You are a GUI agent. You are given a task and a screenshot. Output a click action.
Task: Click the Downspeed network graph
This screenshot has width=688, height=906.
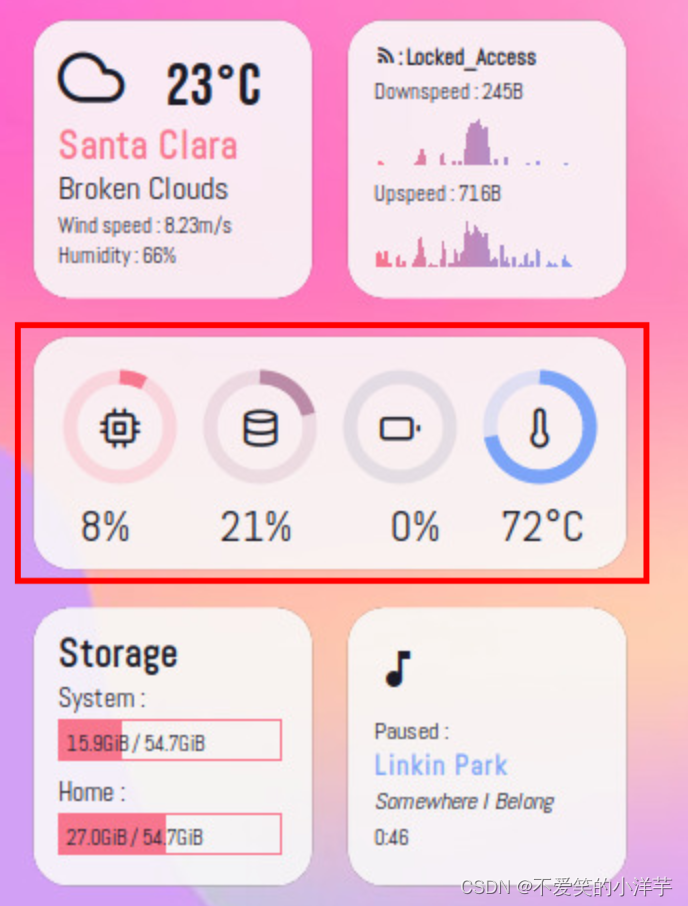pos(474,142)
